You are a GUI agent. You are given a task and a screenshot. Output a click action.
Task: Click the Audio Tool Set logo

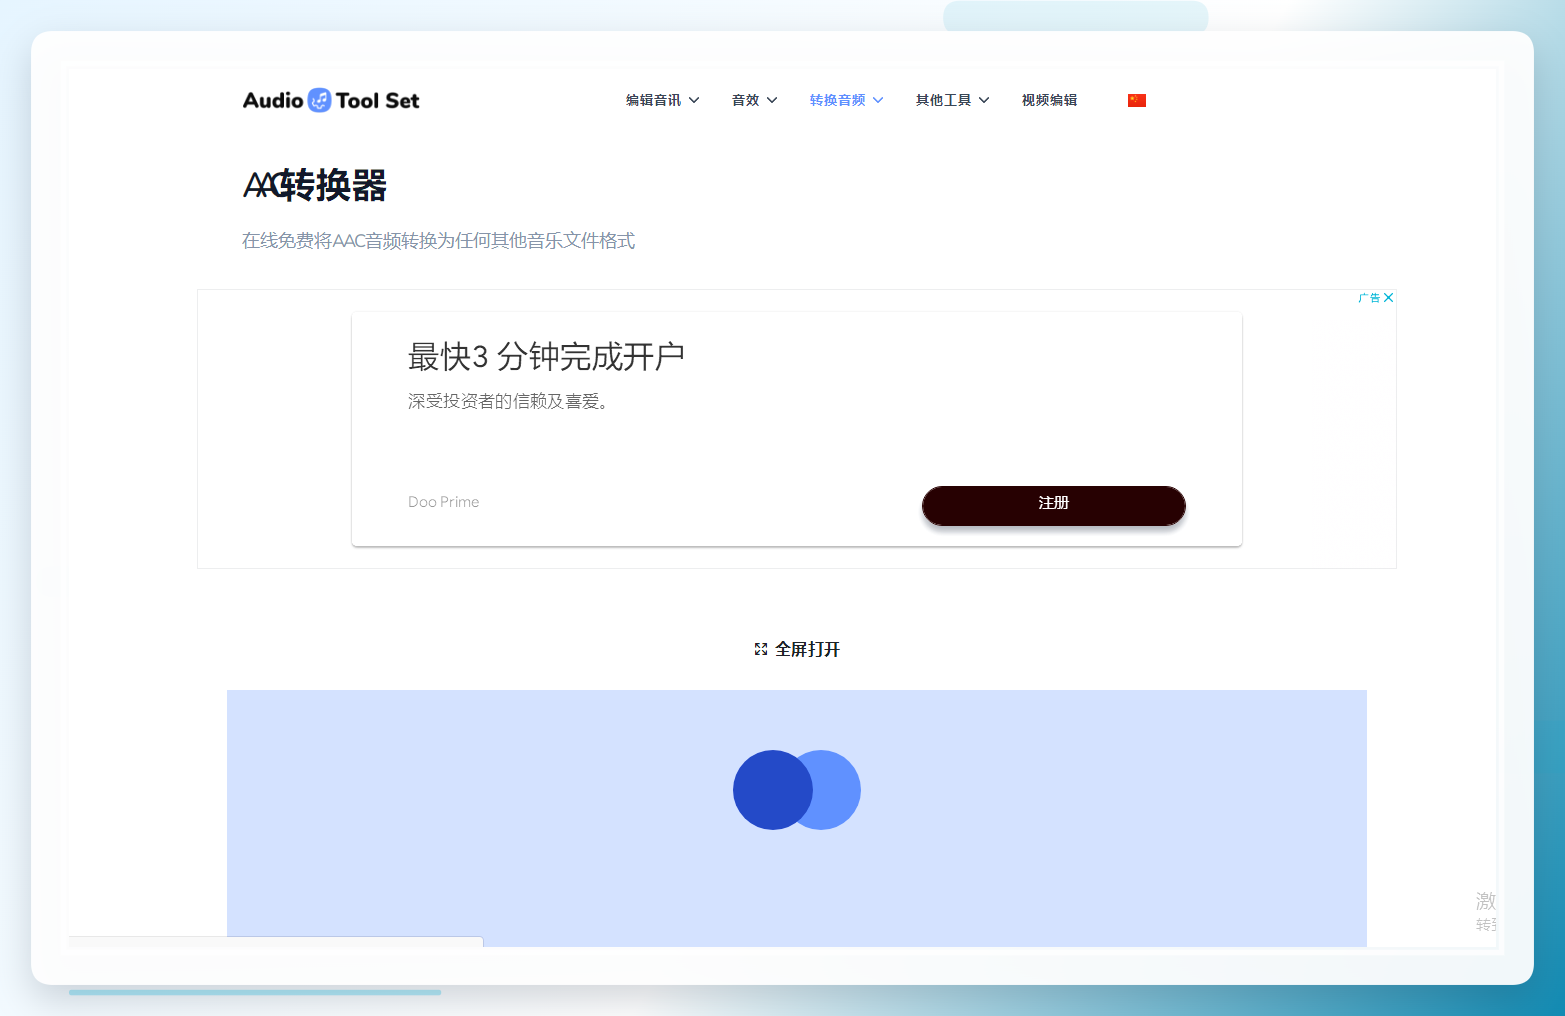pos(331,100)
